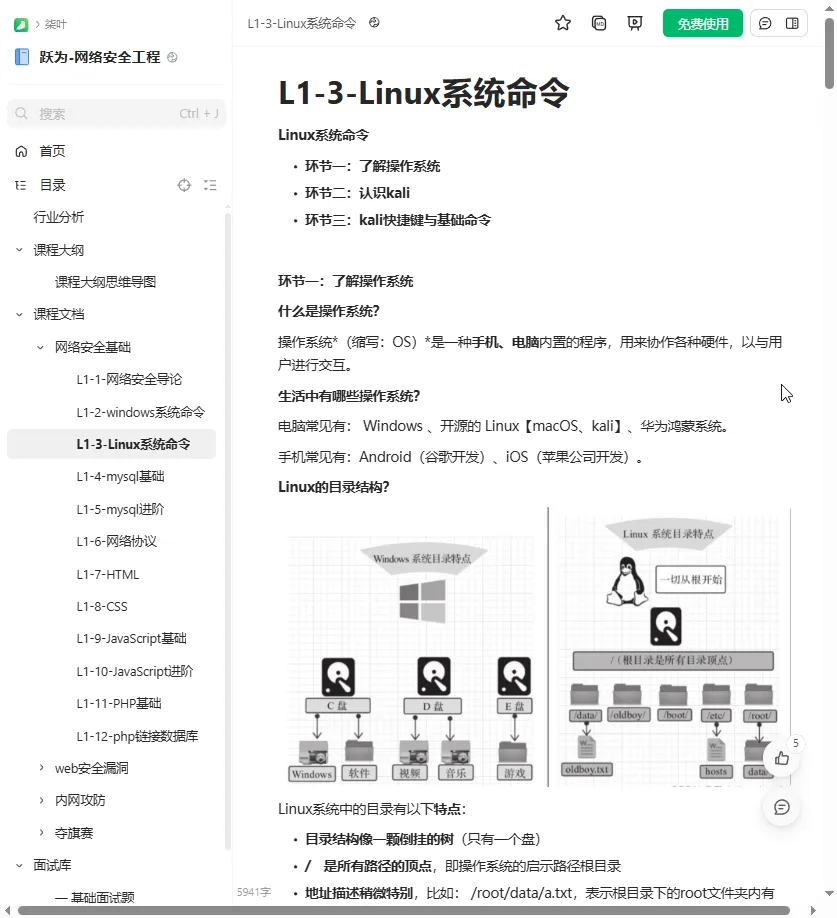Open the 目录 section
Screen dimensions: 837x918
tap(52, 185)
